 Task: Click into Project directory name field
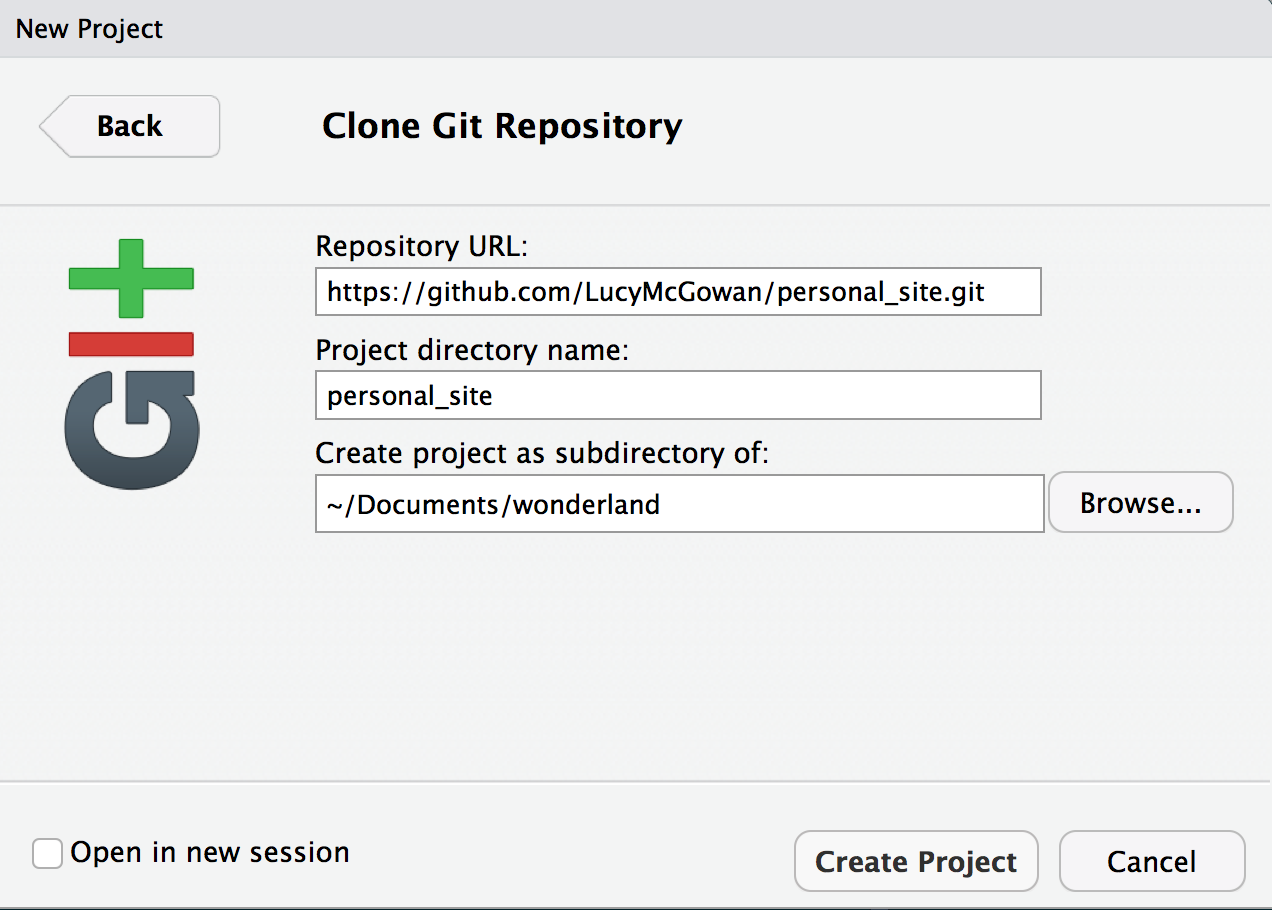coord(677,396)
